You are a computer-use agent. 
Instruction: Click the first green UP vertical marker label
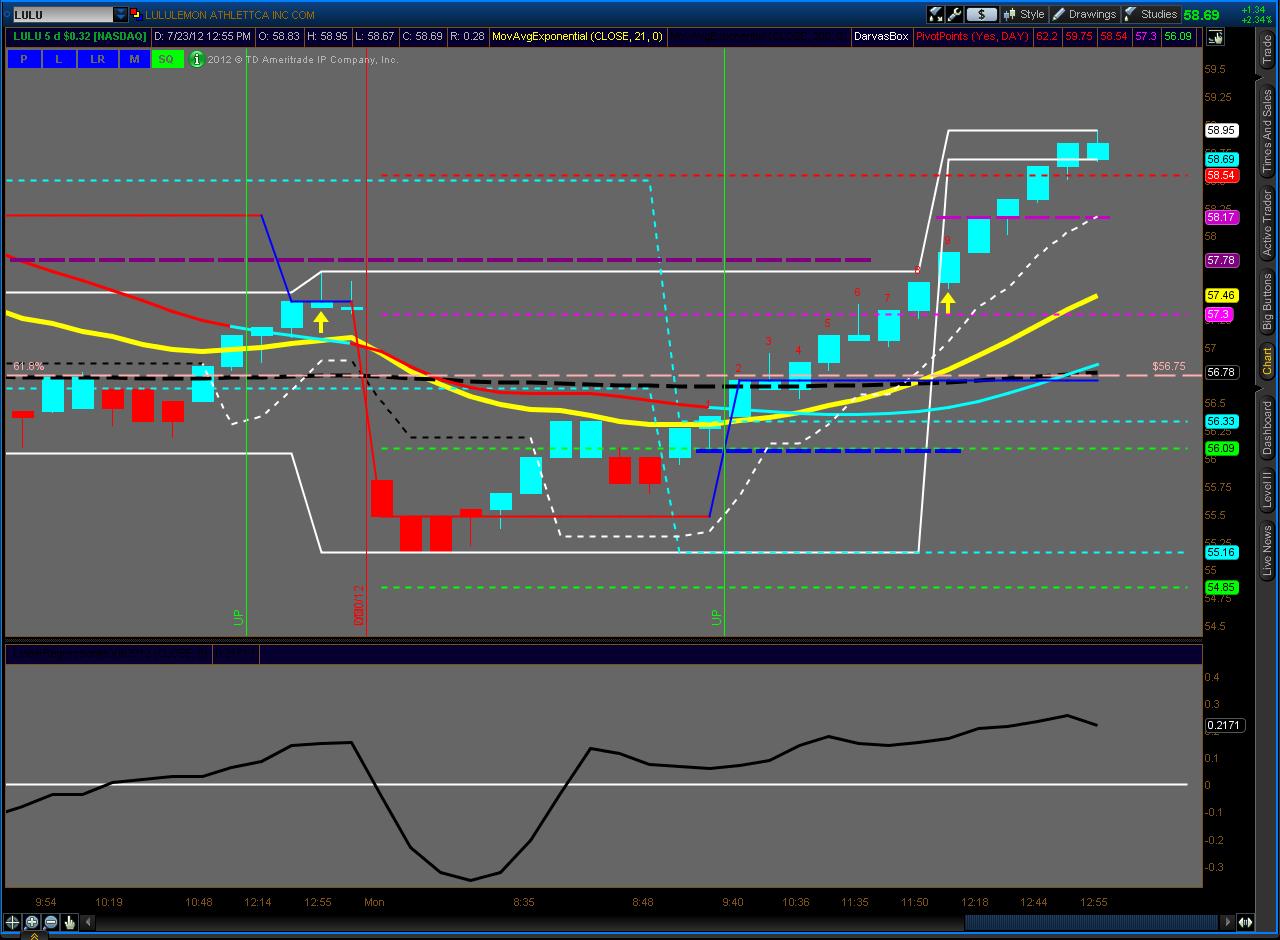pyautogui.click(x=239, y=617)
